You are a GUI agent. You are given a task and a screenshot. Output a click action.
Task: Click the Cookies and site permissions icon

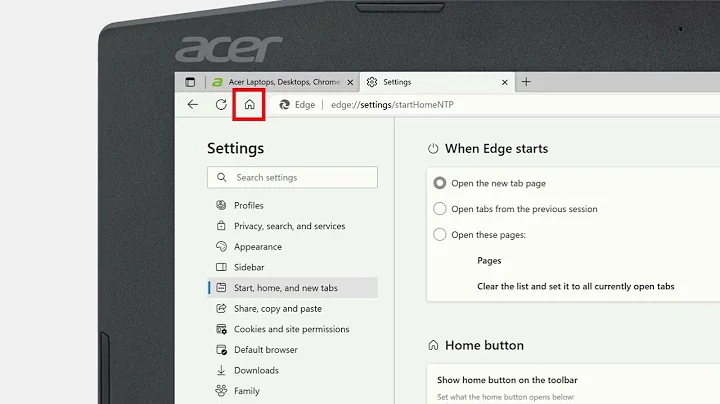coord(221,329)
